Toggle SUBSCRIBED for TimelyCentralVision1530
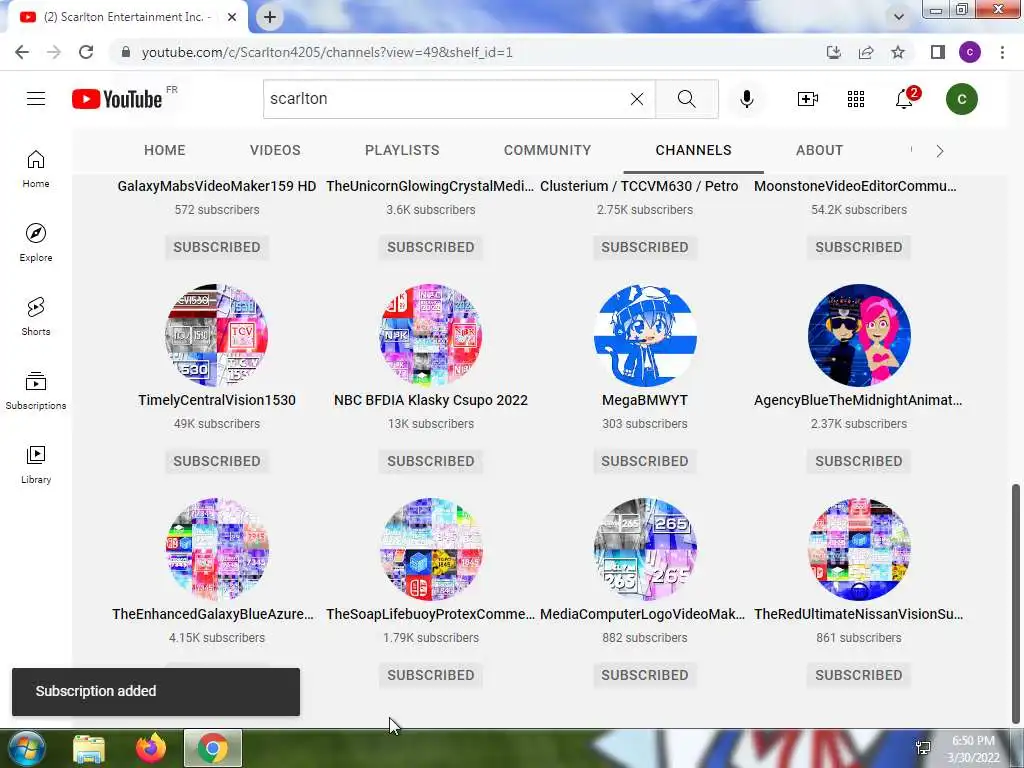The image size is (1024, 768). coord(217,461)
